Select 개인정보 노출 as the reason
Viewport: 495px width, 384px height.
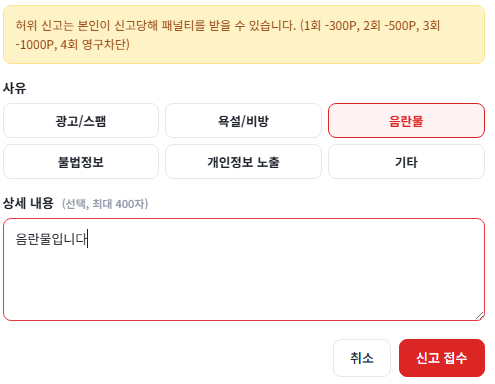point(243,162)
